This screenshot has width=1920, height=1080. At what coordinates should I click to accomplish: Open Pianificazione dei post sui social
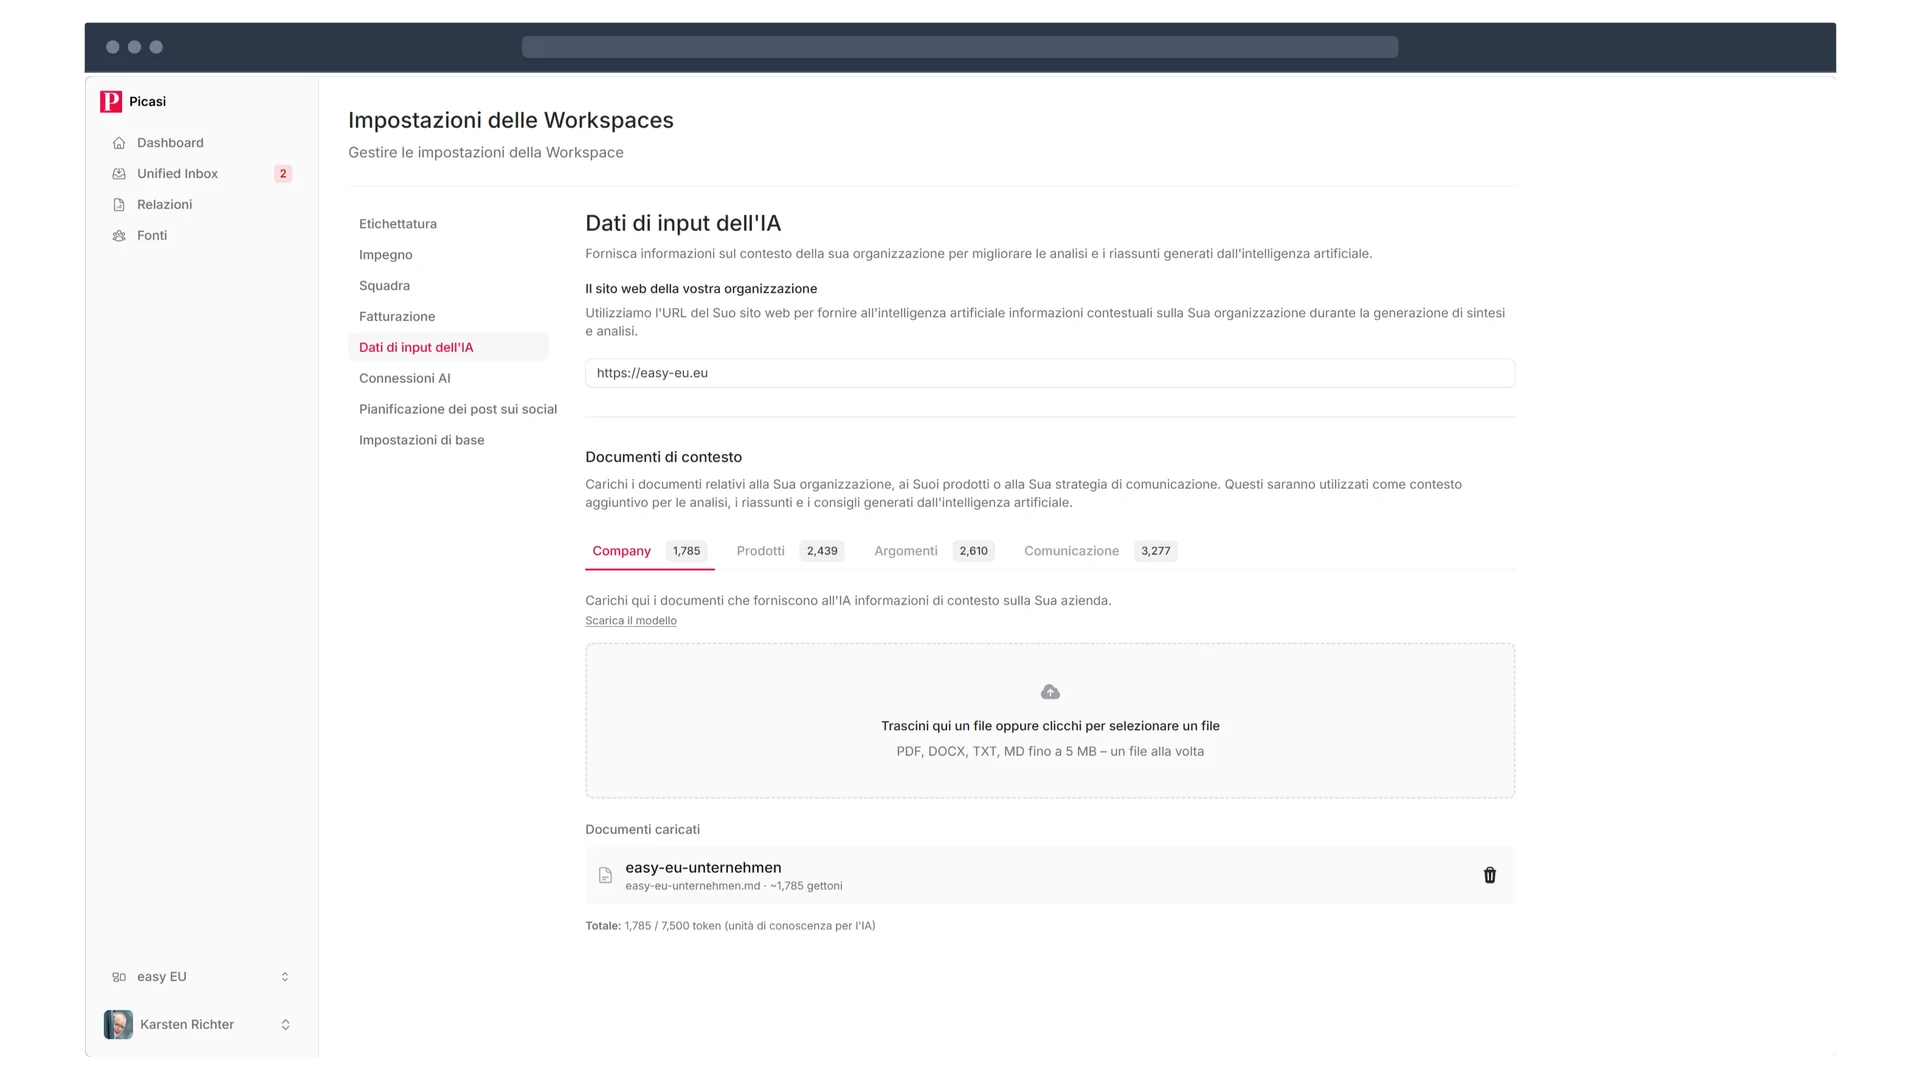click(x=458, y=410)
